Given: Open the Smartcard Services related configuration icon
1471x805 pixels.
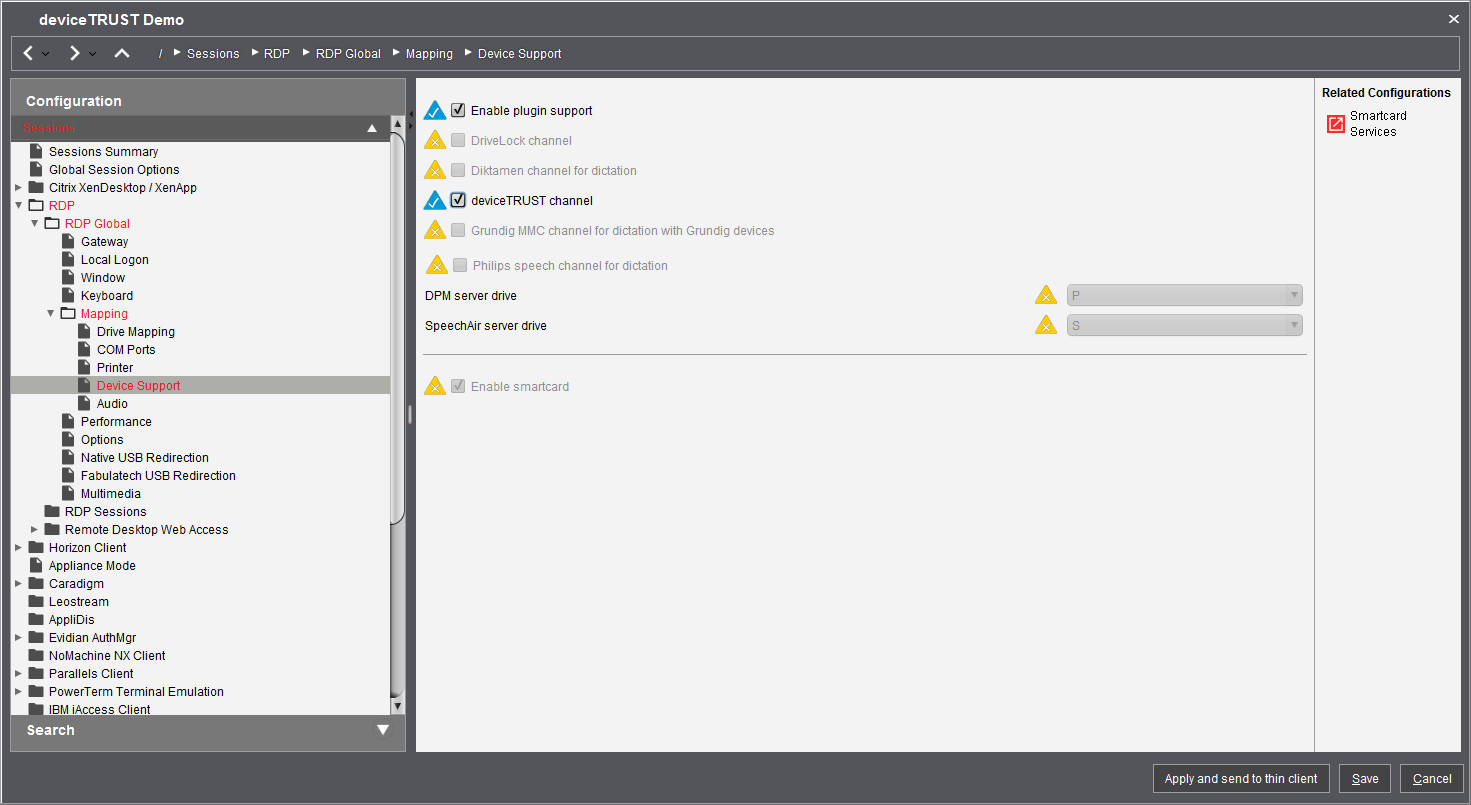Looking at the screenshot, I should [1336, 123].
